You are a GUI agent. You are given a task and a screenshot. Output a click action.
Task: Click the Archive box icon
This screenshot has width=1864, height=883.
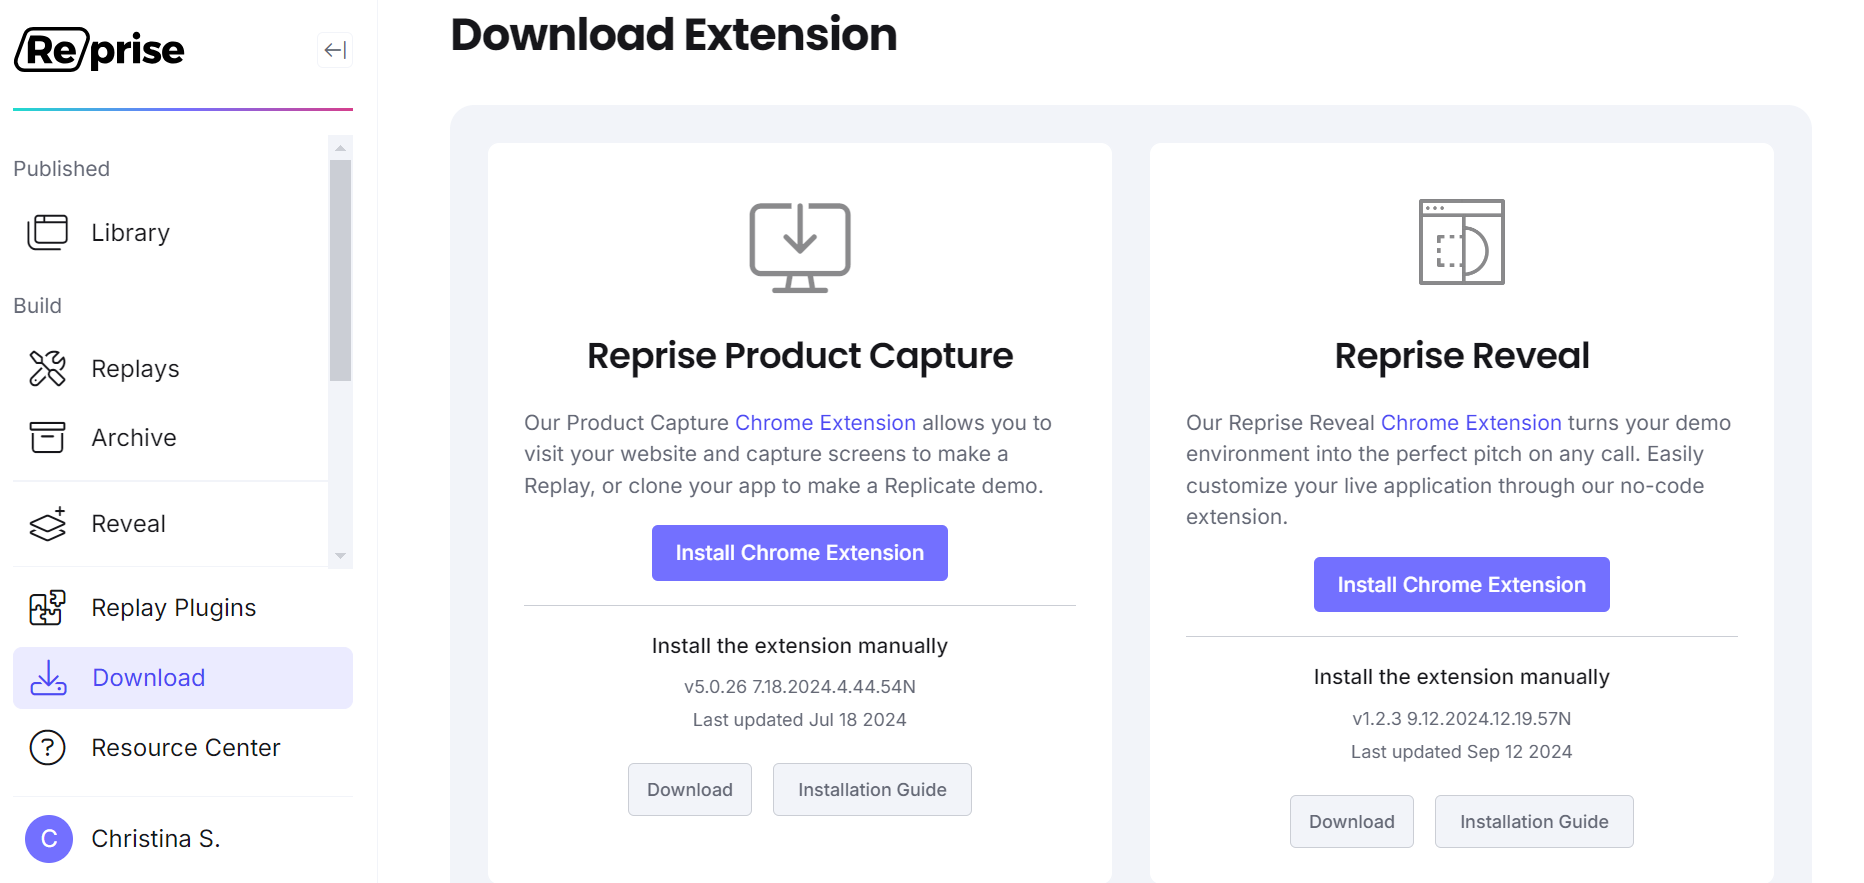(x=47, y=437)
